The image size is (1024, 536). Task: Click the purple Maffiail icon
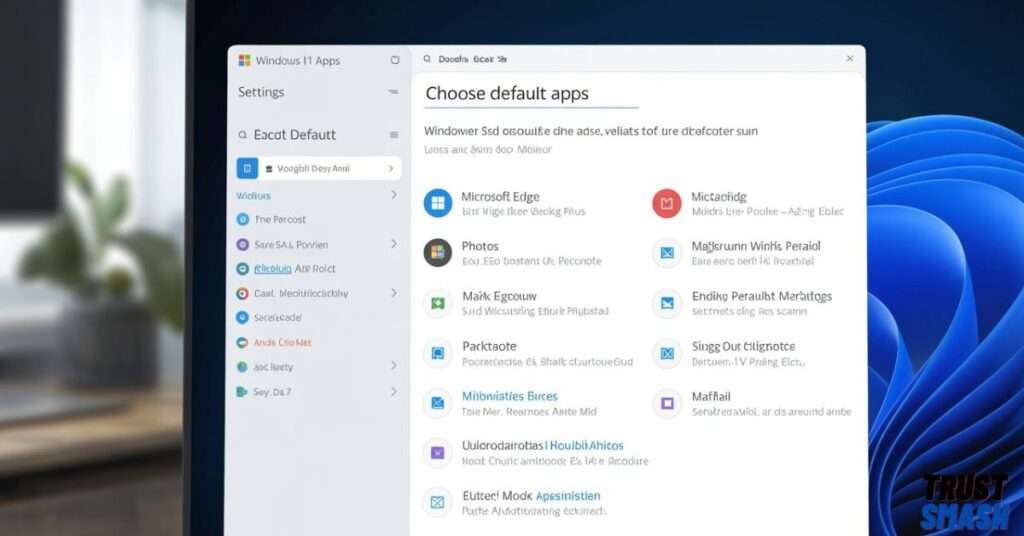click(x=667, y=403)
